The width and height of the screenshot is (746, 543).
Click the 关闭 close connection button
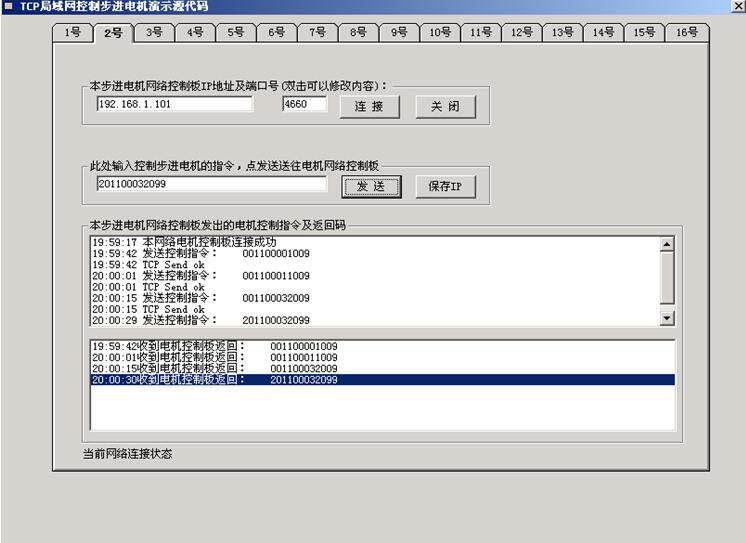point(445,107)
